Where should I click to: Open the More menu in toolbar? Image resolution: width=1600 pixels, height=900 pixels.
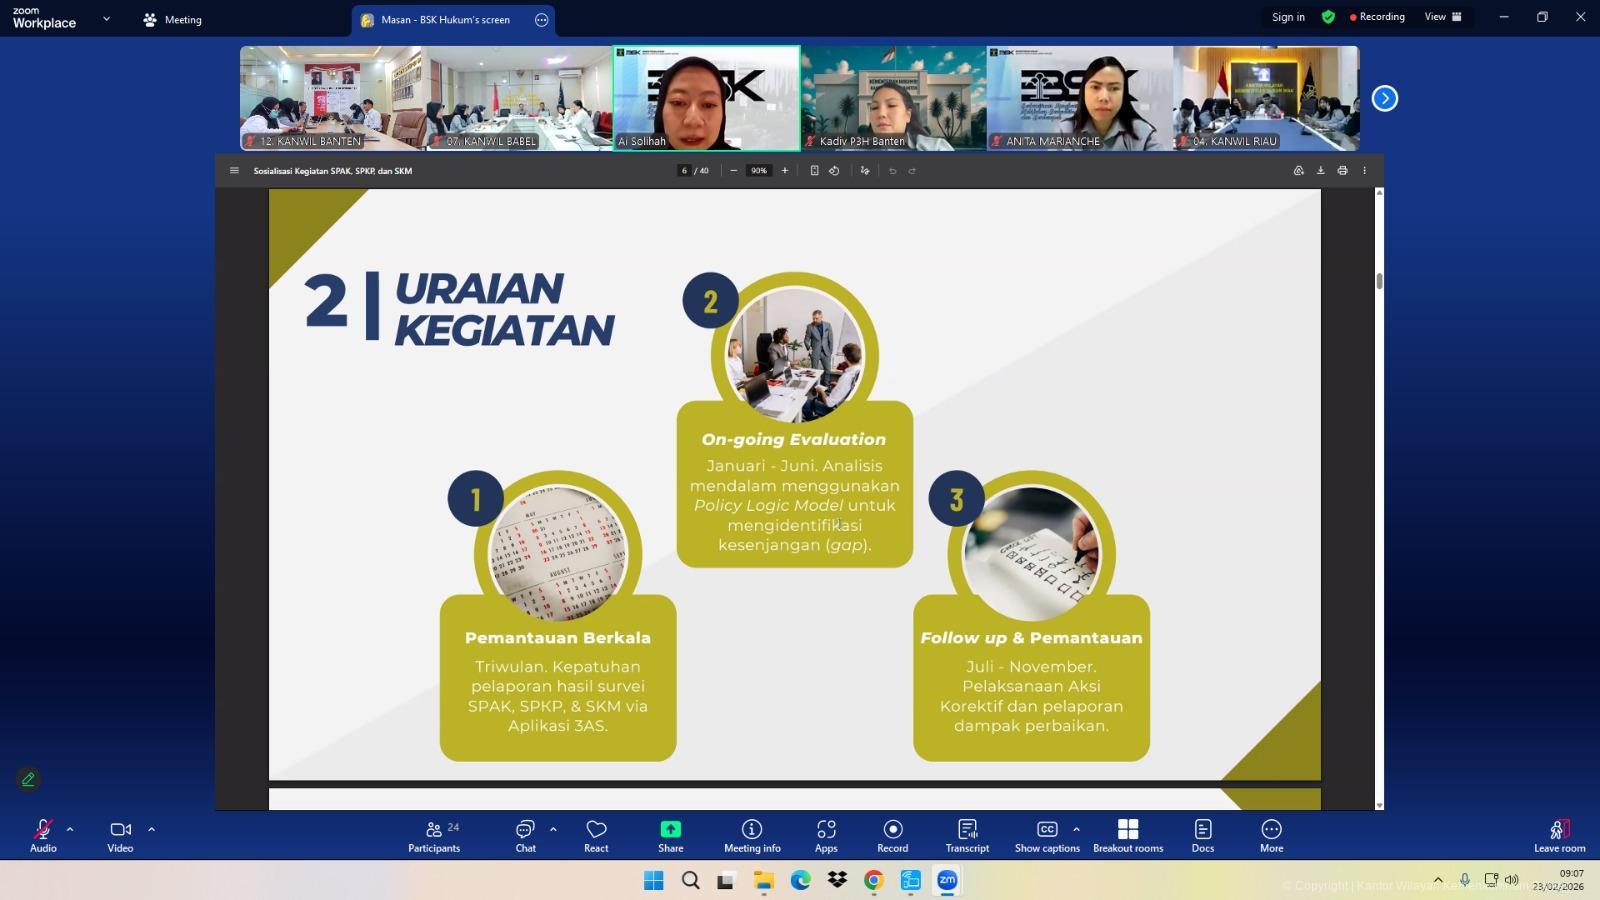(x=1271, y=835)
